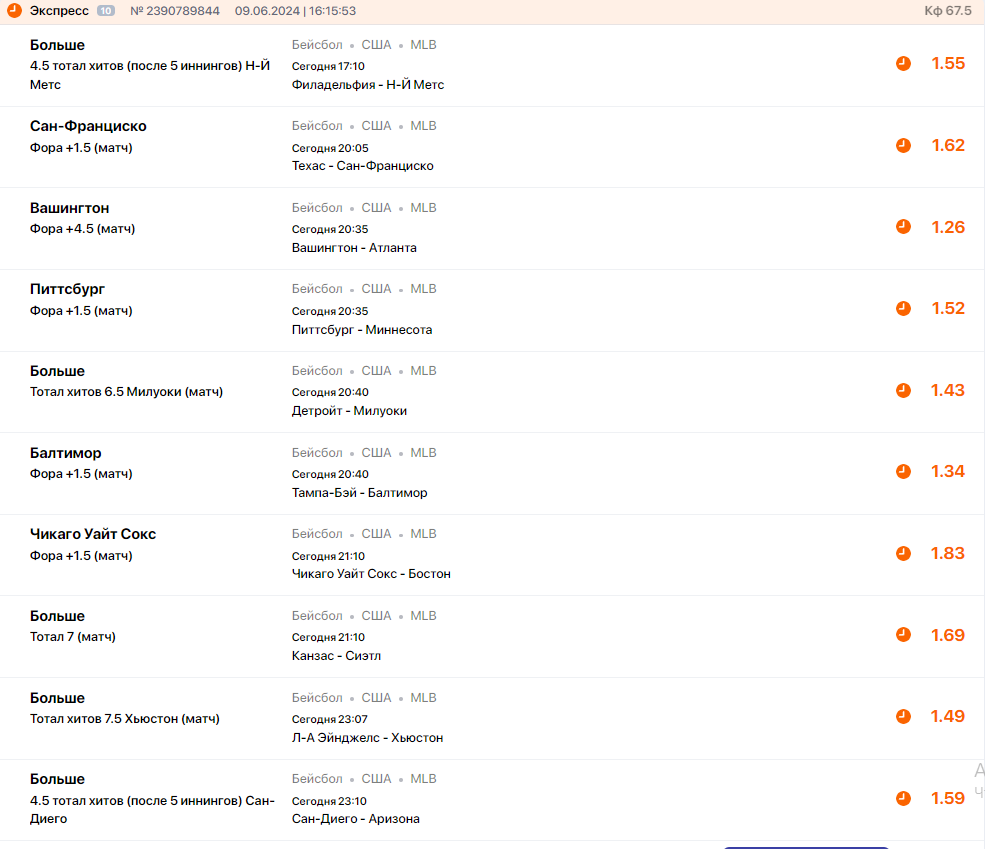Click the odds value 1.26
This screenshot has height=849, width=985.
[948, 227]
